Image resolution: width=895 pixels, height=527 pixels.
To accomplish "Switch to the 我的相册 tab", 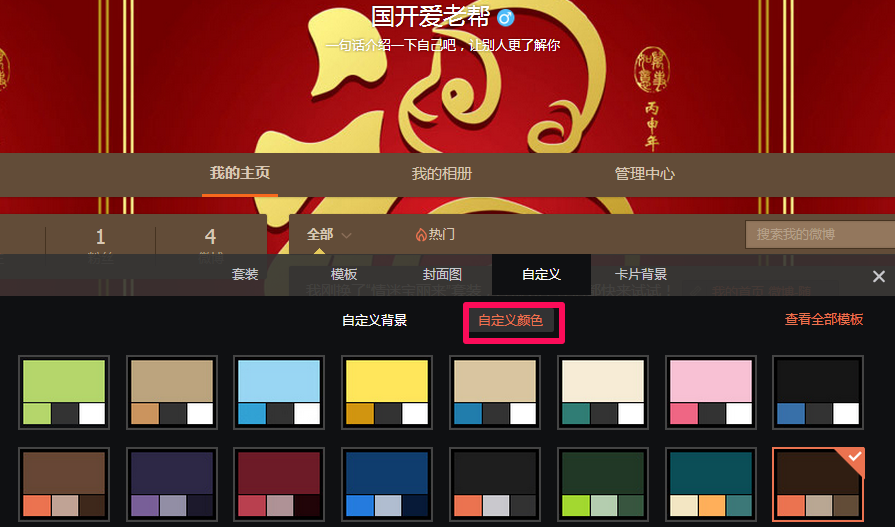I will 441,173.
